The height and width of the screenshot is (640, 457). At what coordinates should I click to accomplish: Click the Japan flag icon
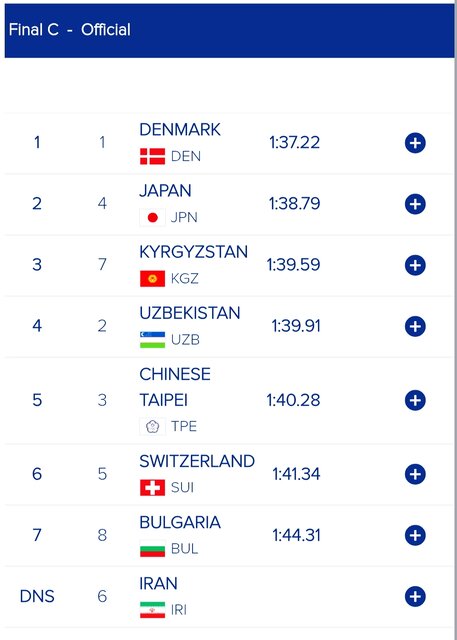coord(153,218)
